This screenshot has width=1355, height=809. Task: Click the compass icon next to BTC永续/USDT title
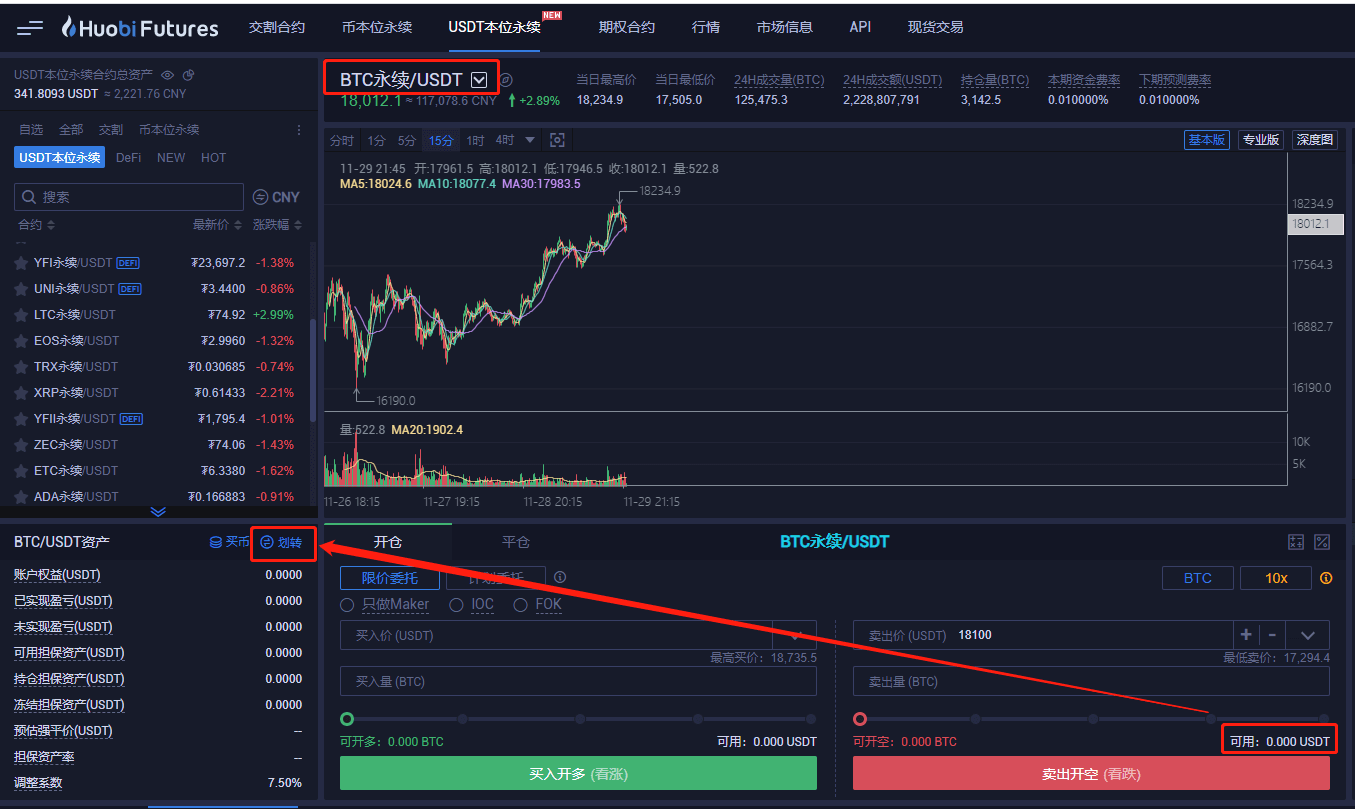[506, 80]
